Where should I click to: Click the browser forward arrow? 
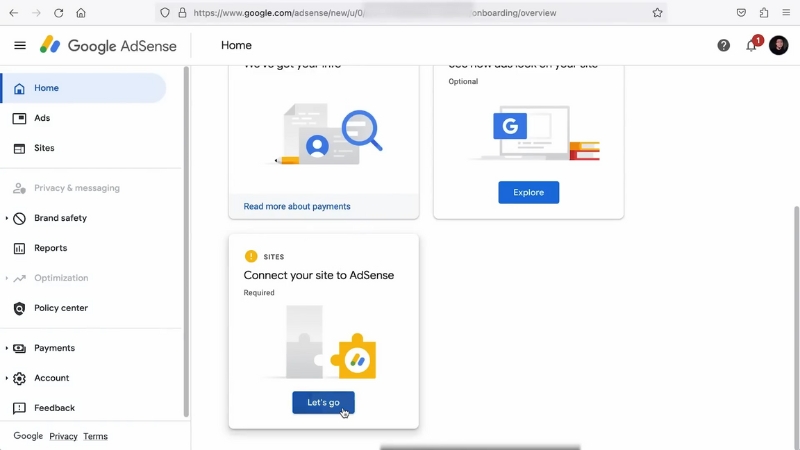[x=36, y=13]
